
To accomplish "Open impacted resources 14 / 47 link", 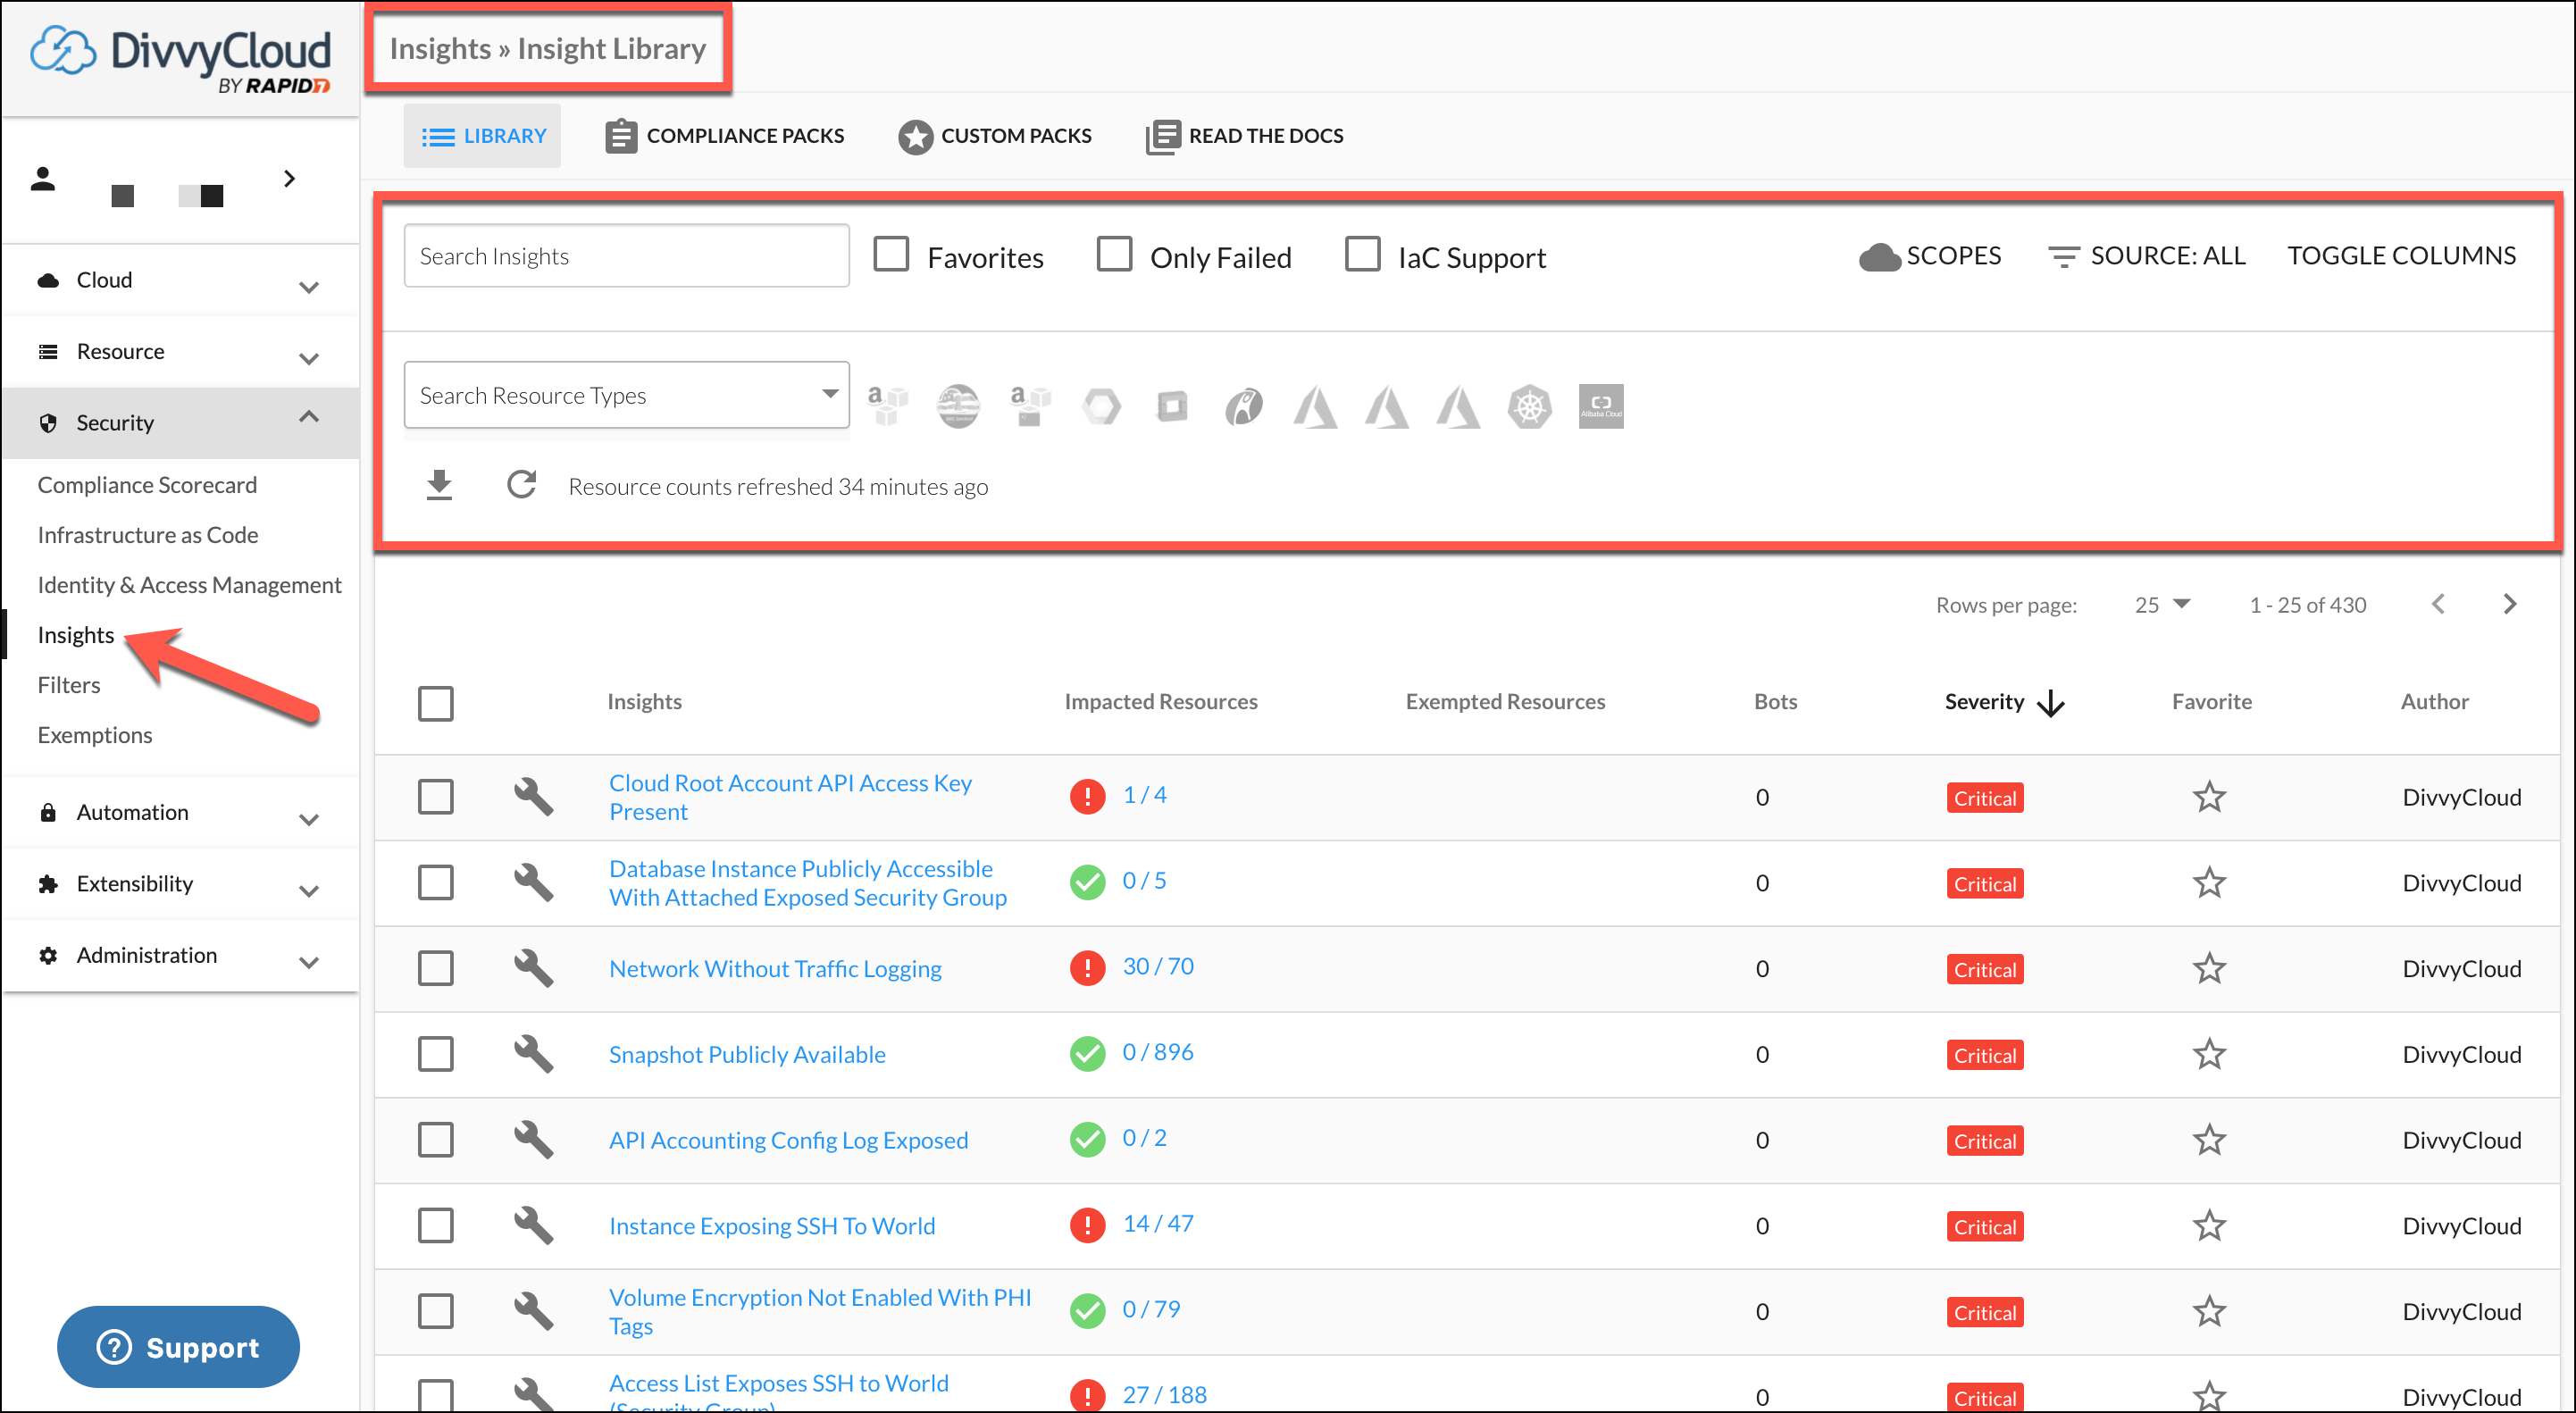I will (1157, 1223).
